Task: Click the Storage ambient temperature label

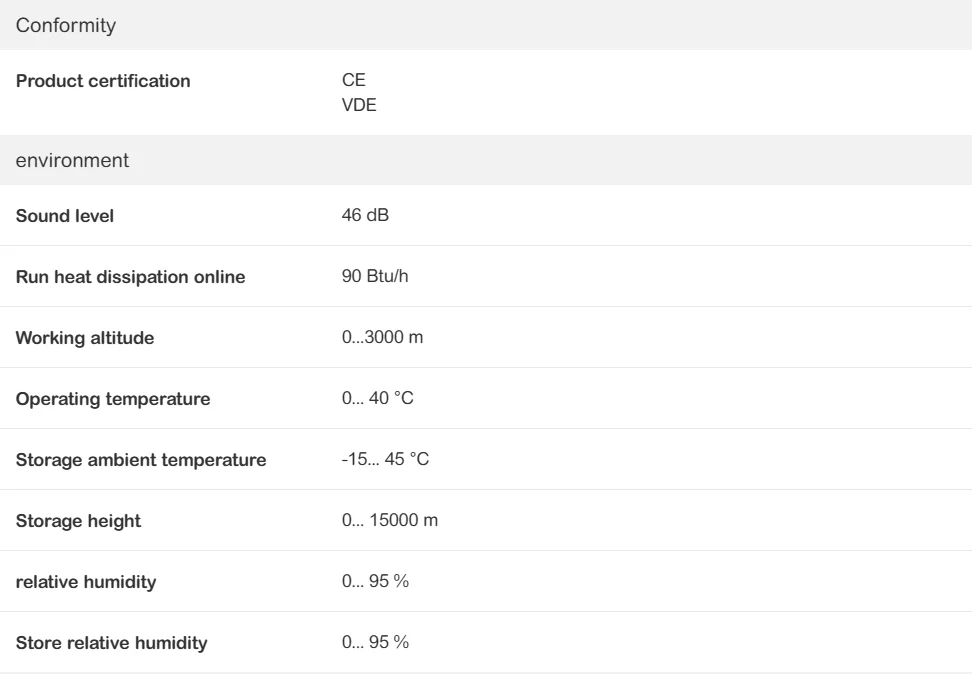Action: tap(141, 460)
